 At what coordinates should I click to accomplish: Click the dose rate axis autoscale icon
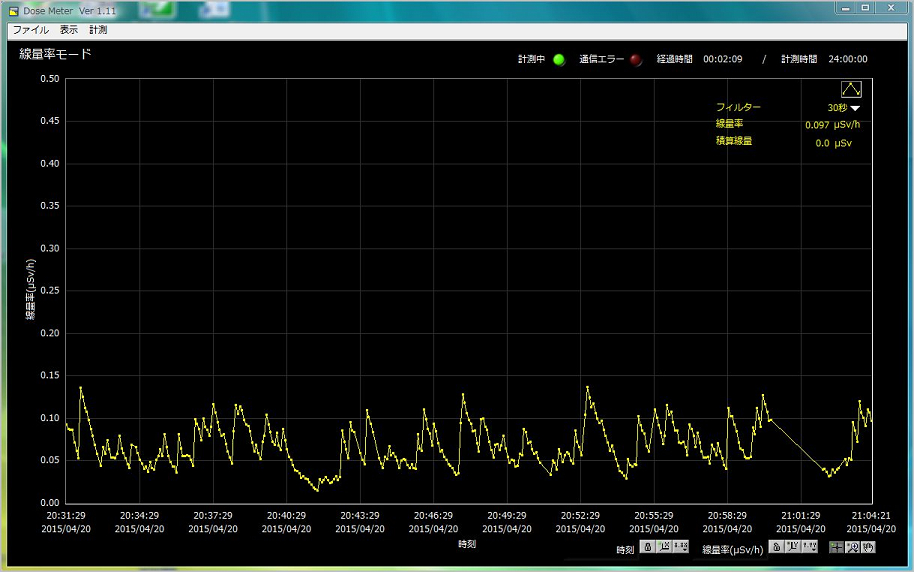tap(792, 547)
